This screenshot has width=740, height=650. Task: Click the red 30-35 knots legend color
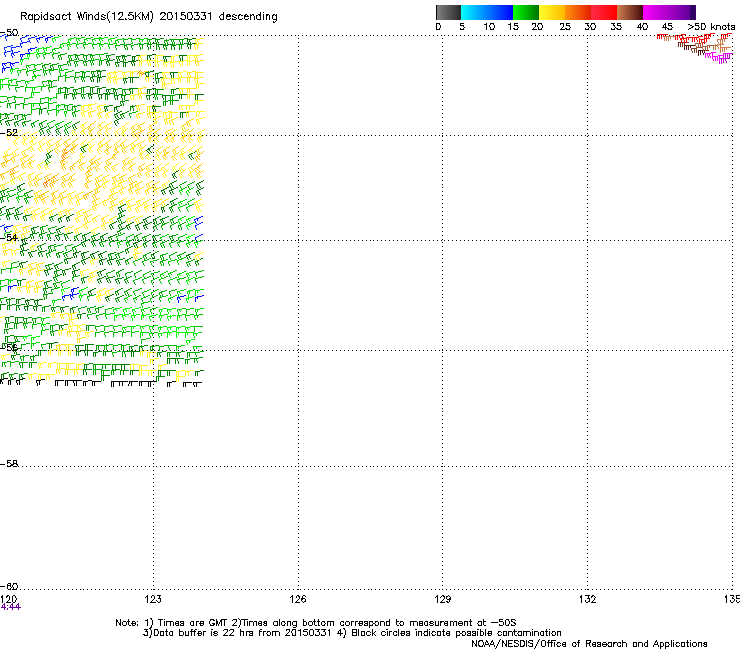[x=604, y=12]
